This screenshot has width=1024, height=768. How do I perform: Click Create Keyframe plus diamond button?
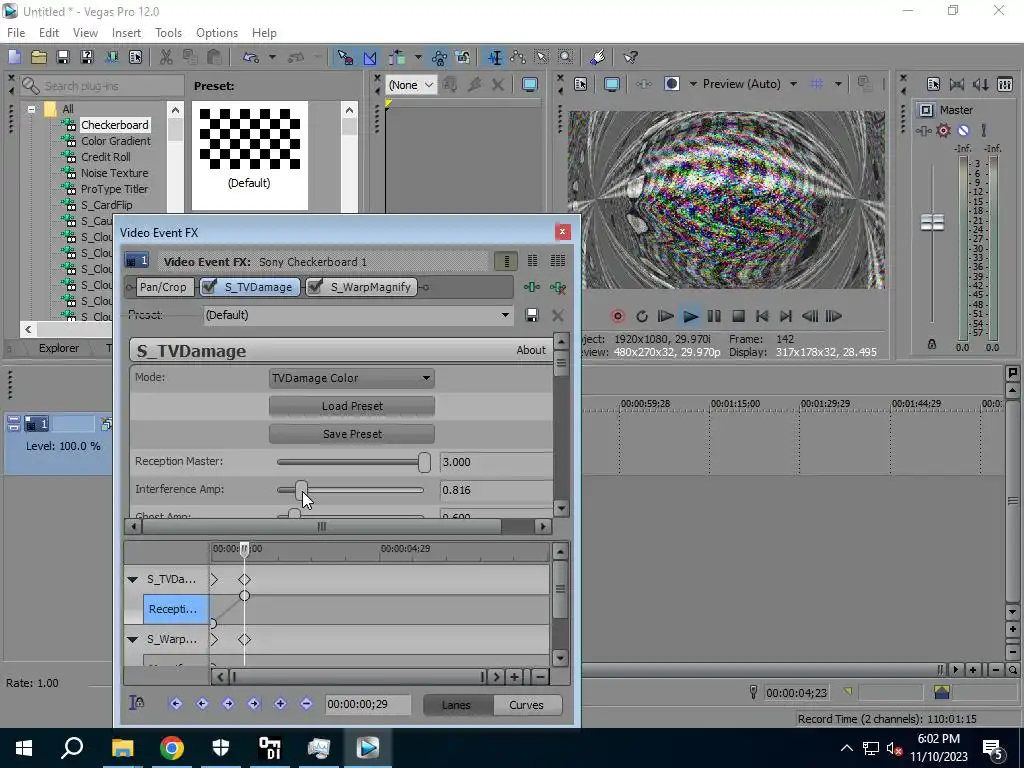coord(280,703)
